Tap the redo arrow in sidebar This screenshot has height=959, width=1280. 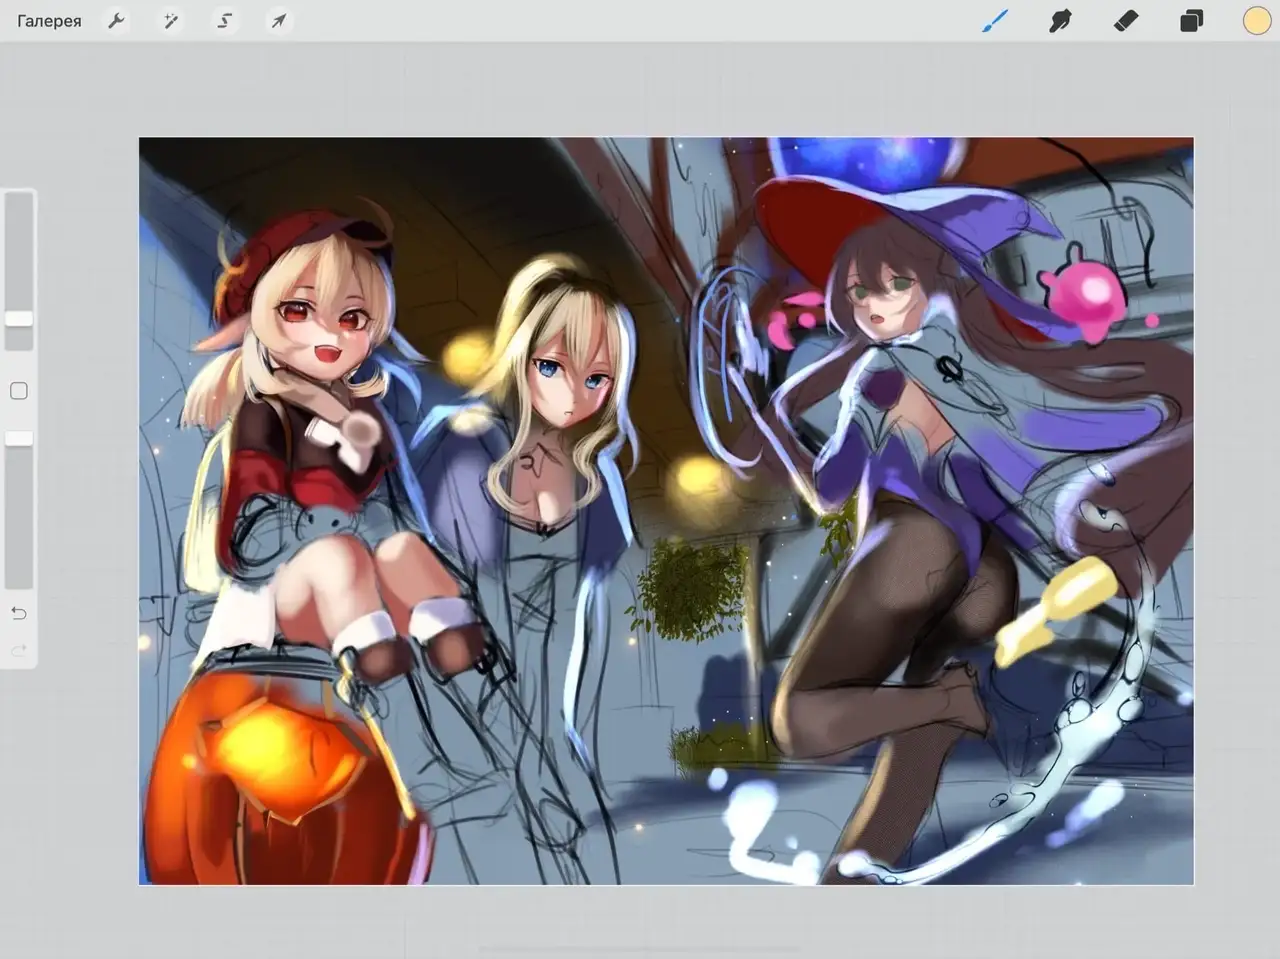click(x=19, y=651)
